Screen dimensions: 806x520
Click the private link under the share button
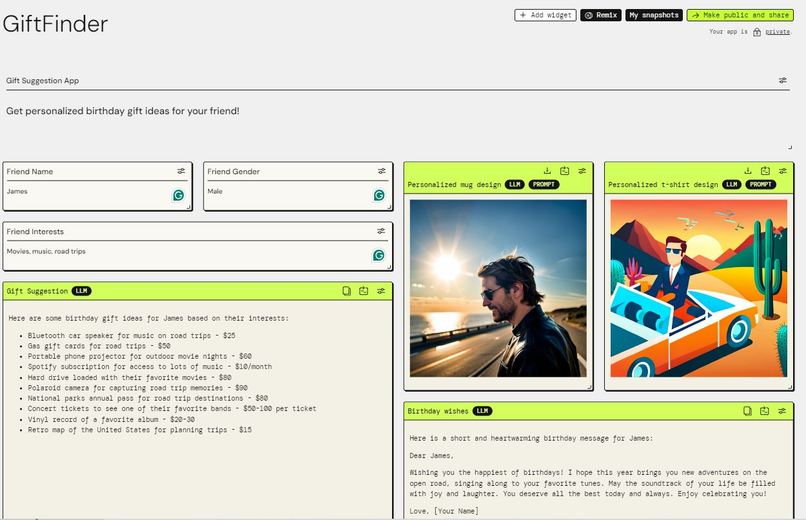point(777,32)
